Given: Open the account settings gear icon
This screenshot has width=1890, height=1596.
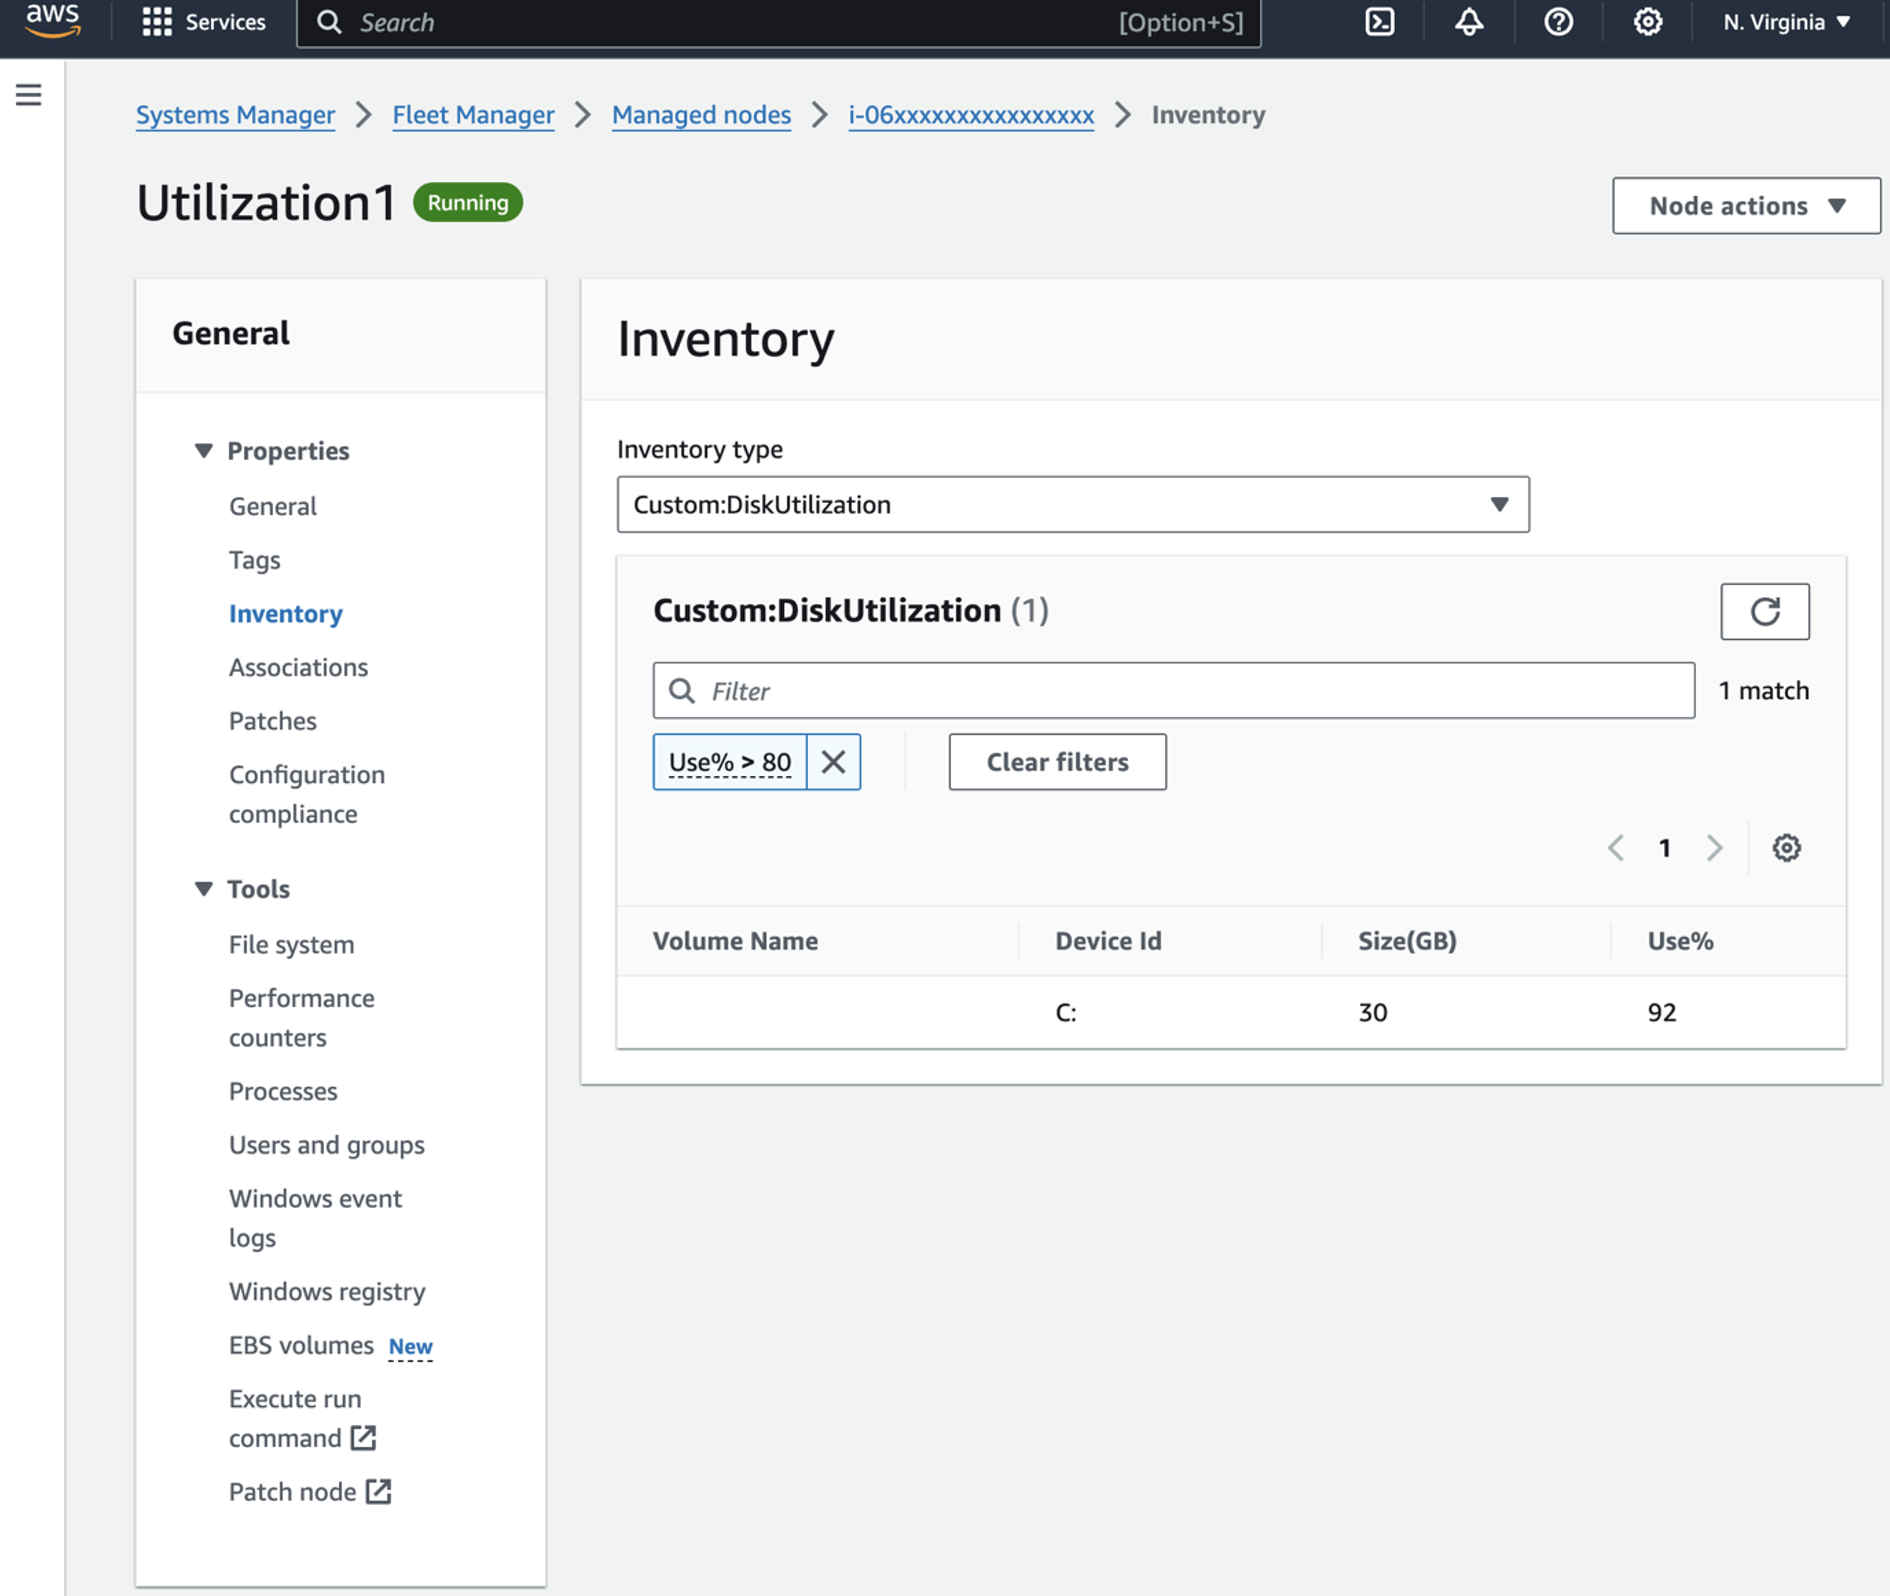Looking at the screenshot, I should [x=1646, y=22].
